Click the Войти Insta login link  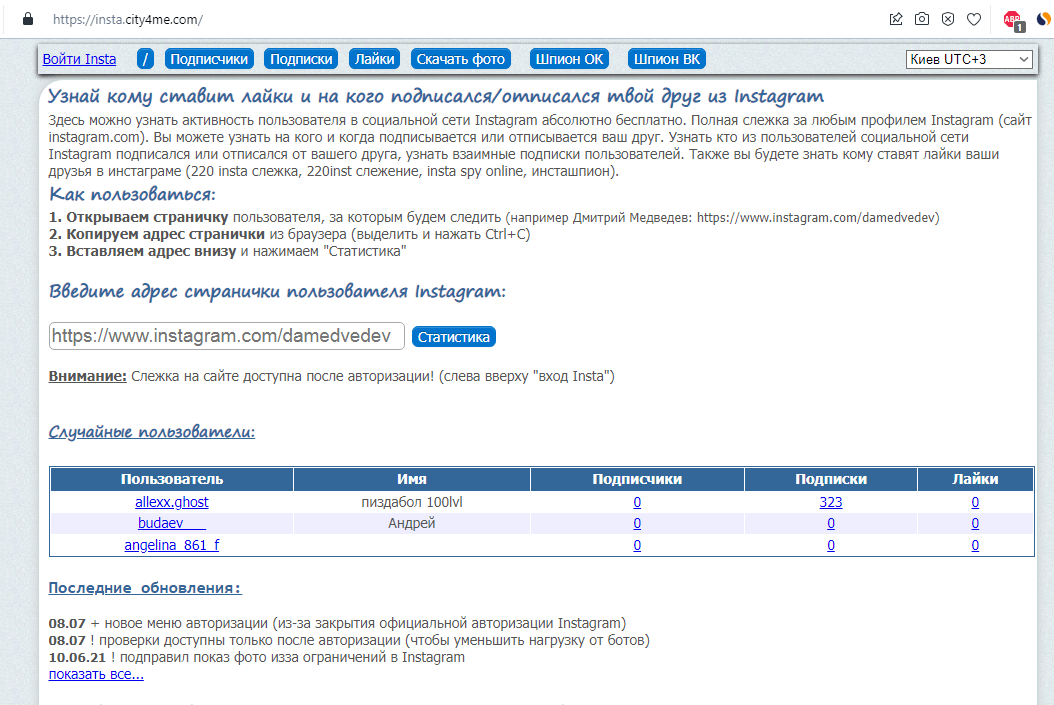(79, 59)
